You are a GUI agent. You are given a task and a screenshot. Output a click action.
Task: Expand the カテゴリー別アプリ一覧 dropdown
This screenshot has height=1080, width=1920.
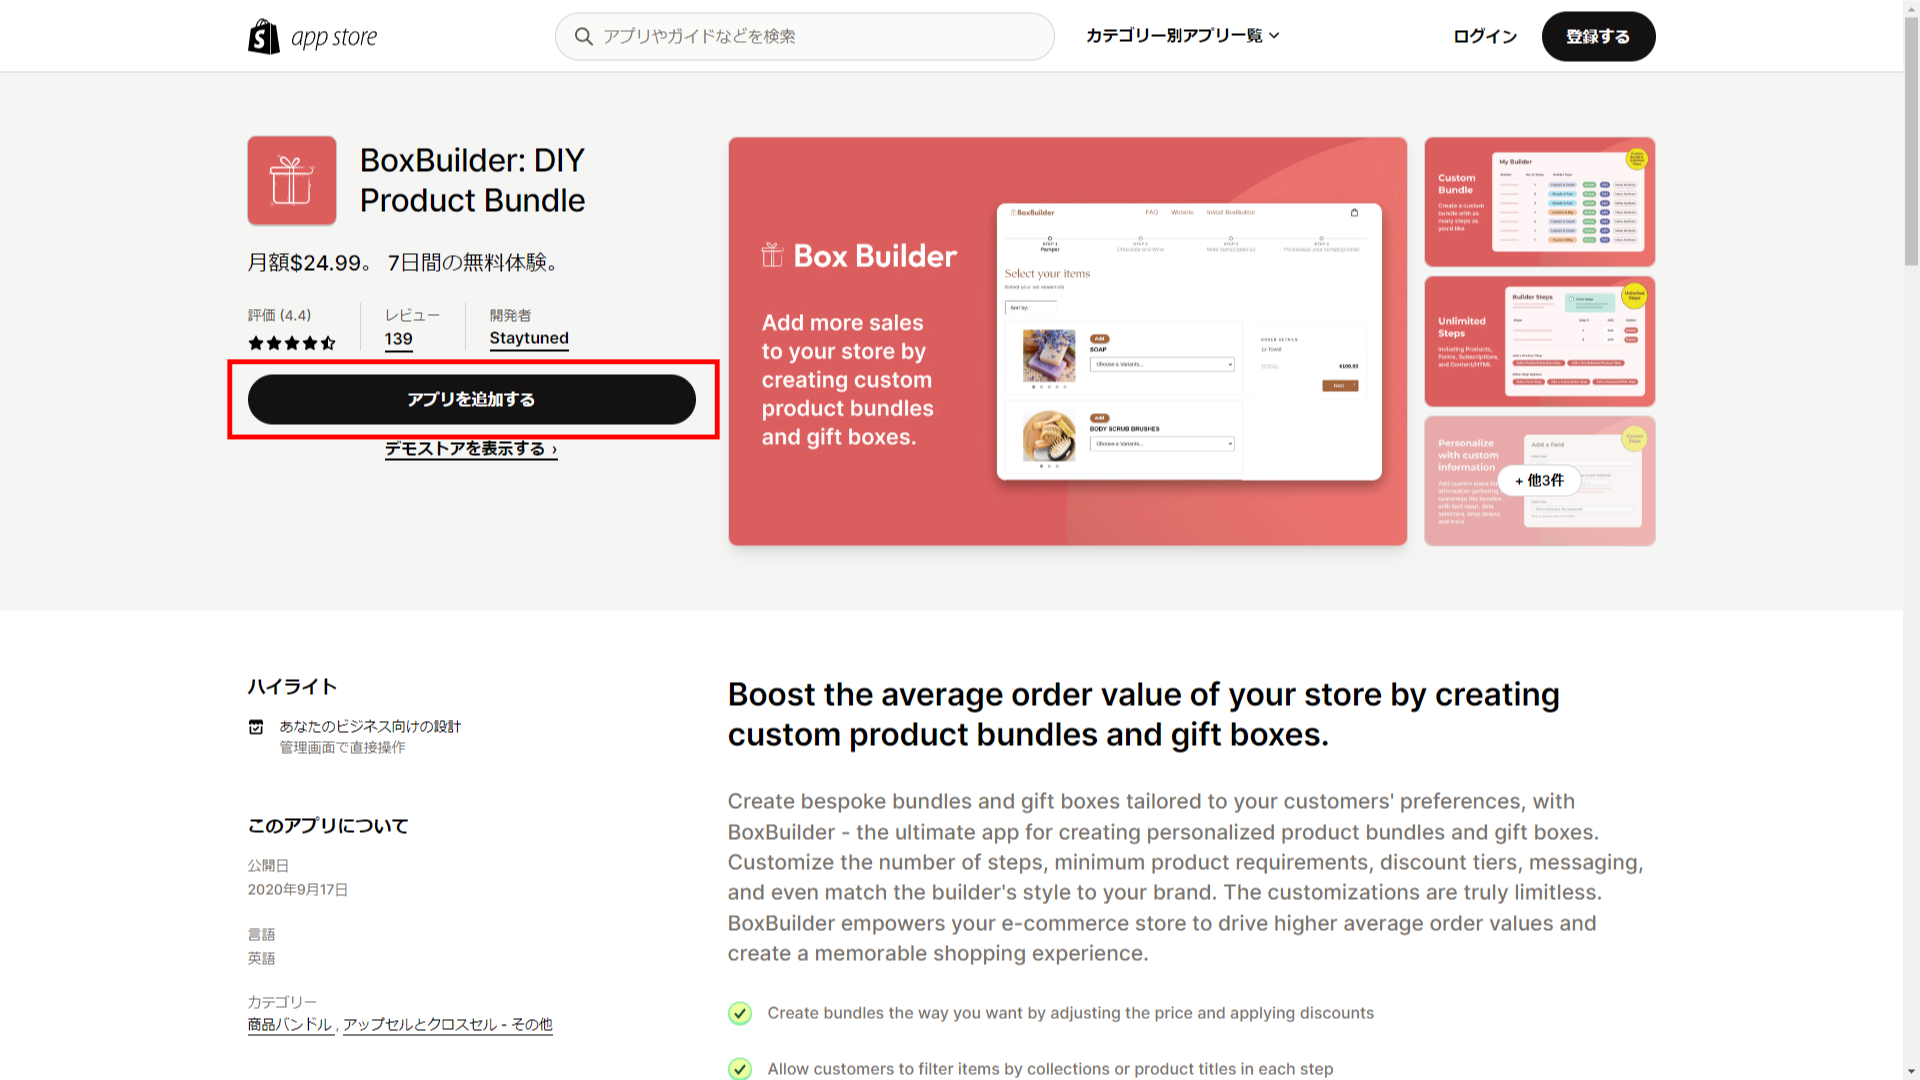pyautogui.click(x=1182, y=36)
